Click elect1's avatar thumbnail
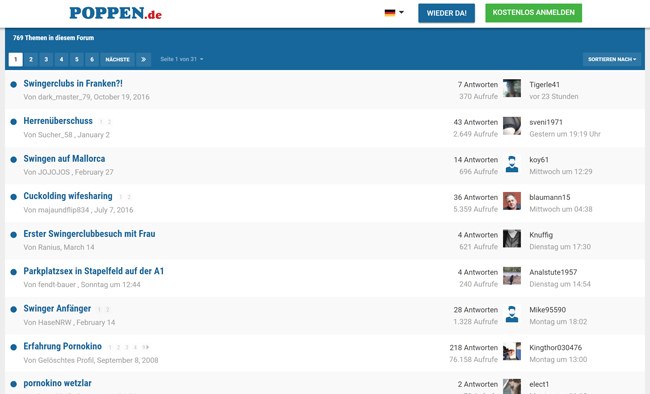Viewport: 650px width, 394px height. point(512,387)
